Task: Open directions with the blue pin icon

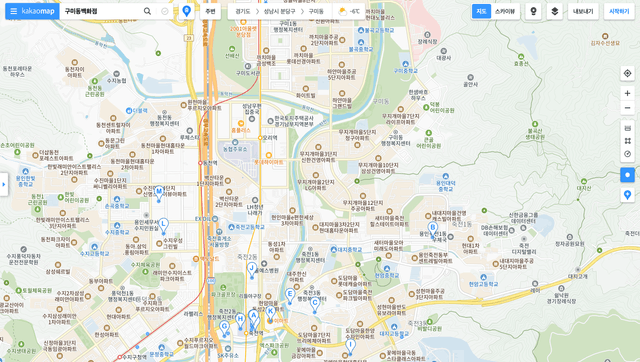Action: point(187,11)
